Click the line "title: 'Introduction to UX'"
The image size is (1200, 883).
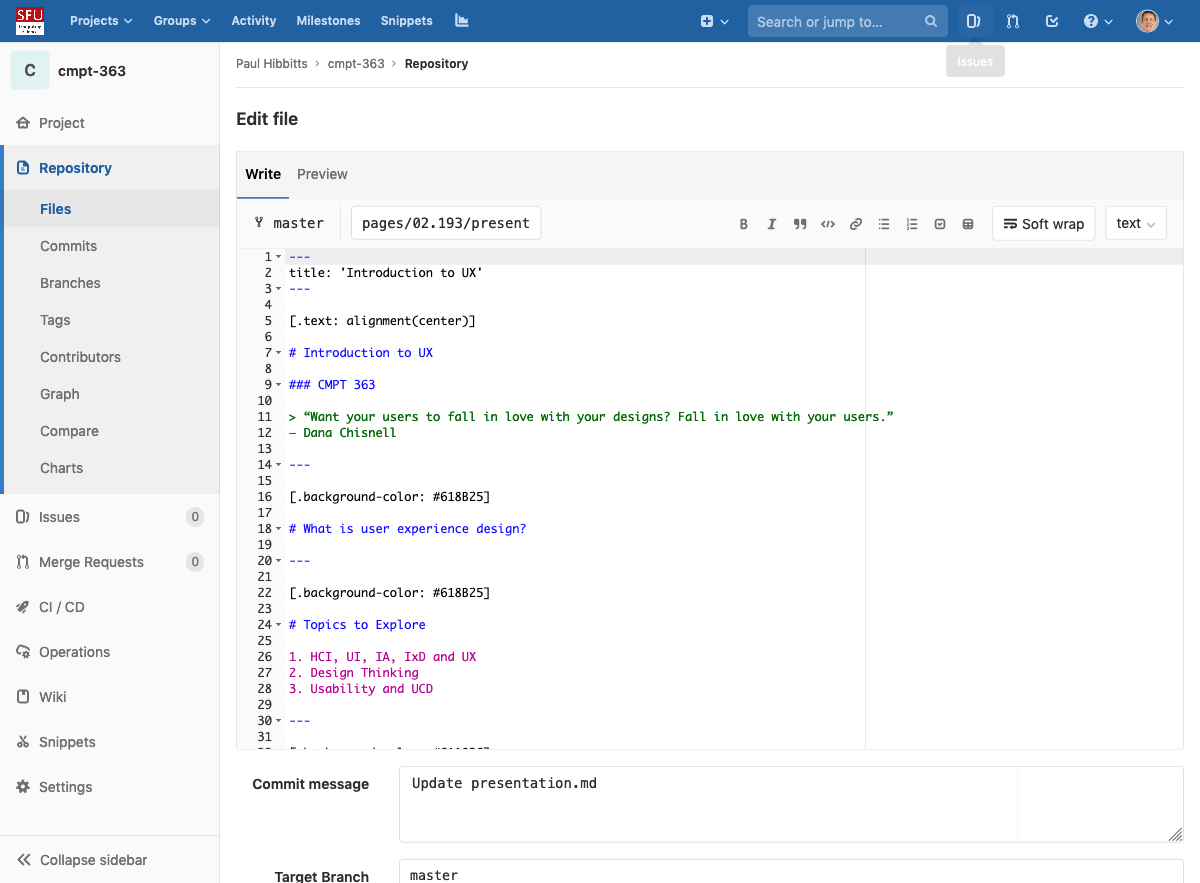pos(386,273)
